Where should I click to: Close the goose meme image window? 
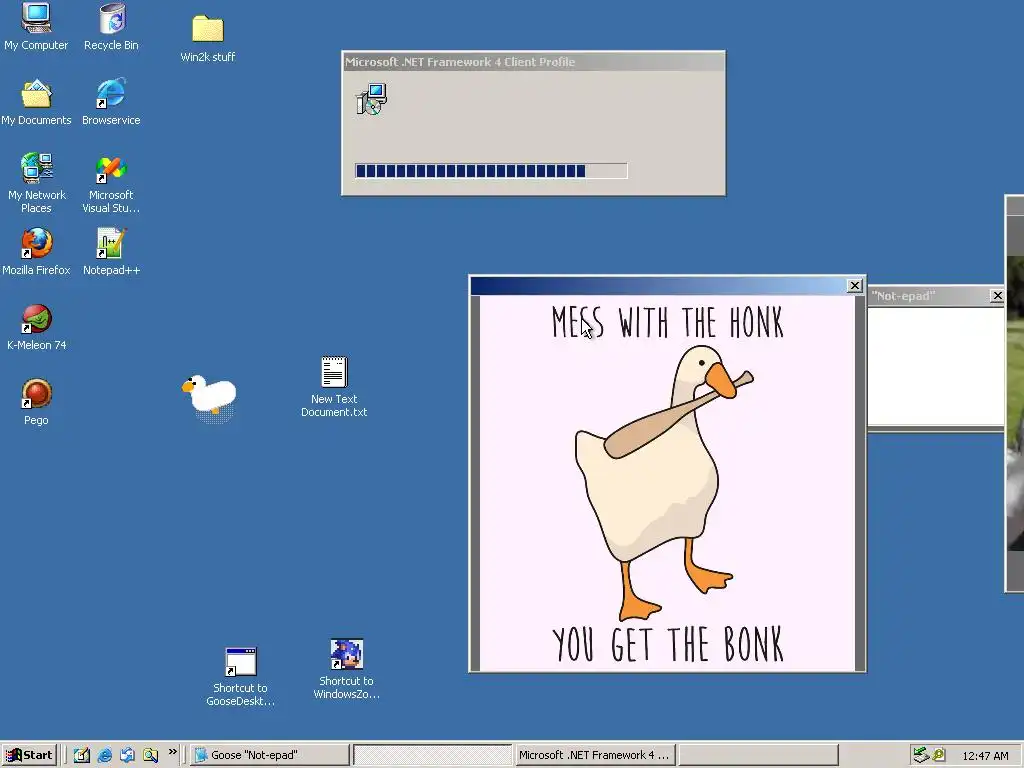click(854, 285)
